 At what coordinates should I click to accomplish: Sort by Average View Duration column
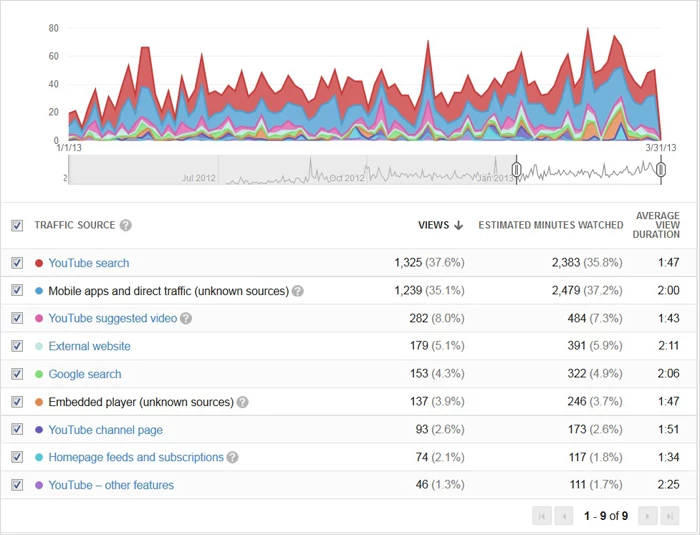coord(656,225)
